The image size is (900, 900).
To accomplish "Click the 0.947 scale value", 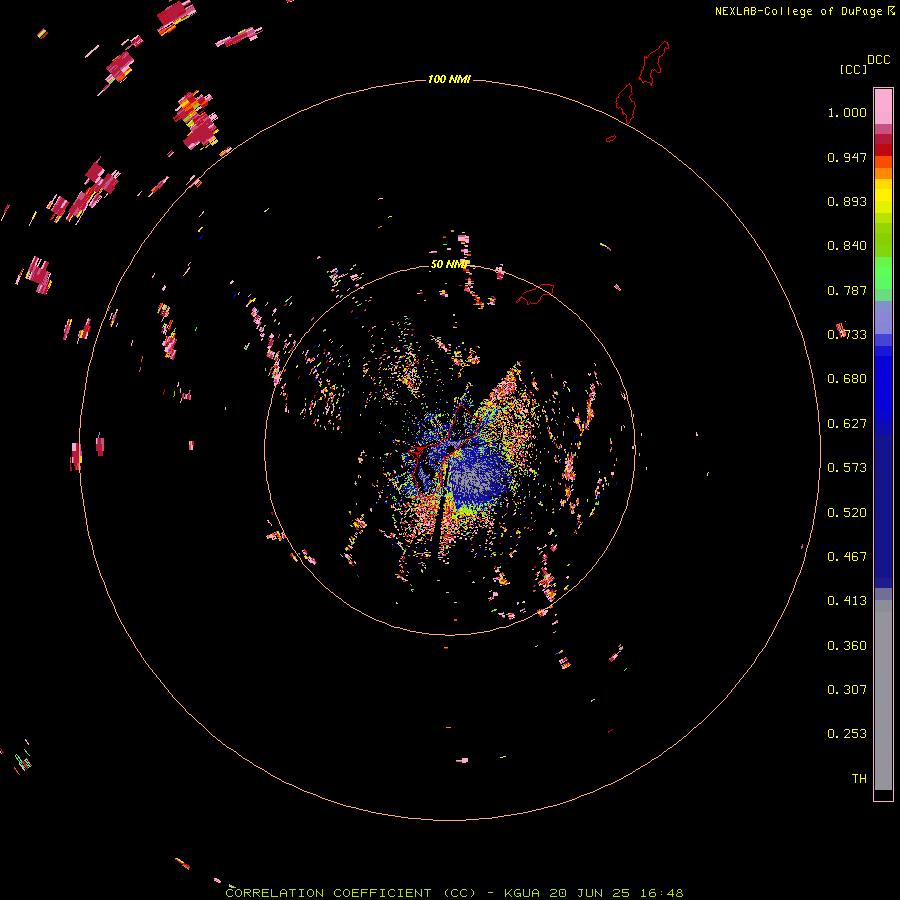I will (x=847, y=157).
